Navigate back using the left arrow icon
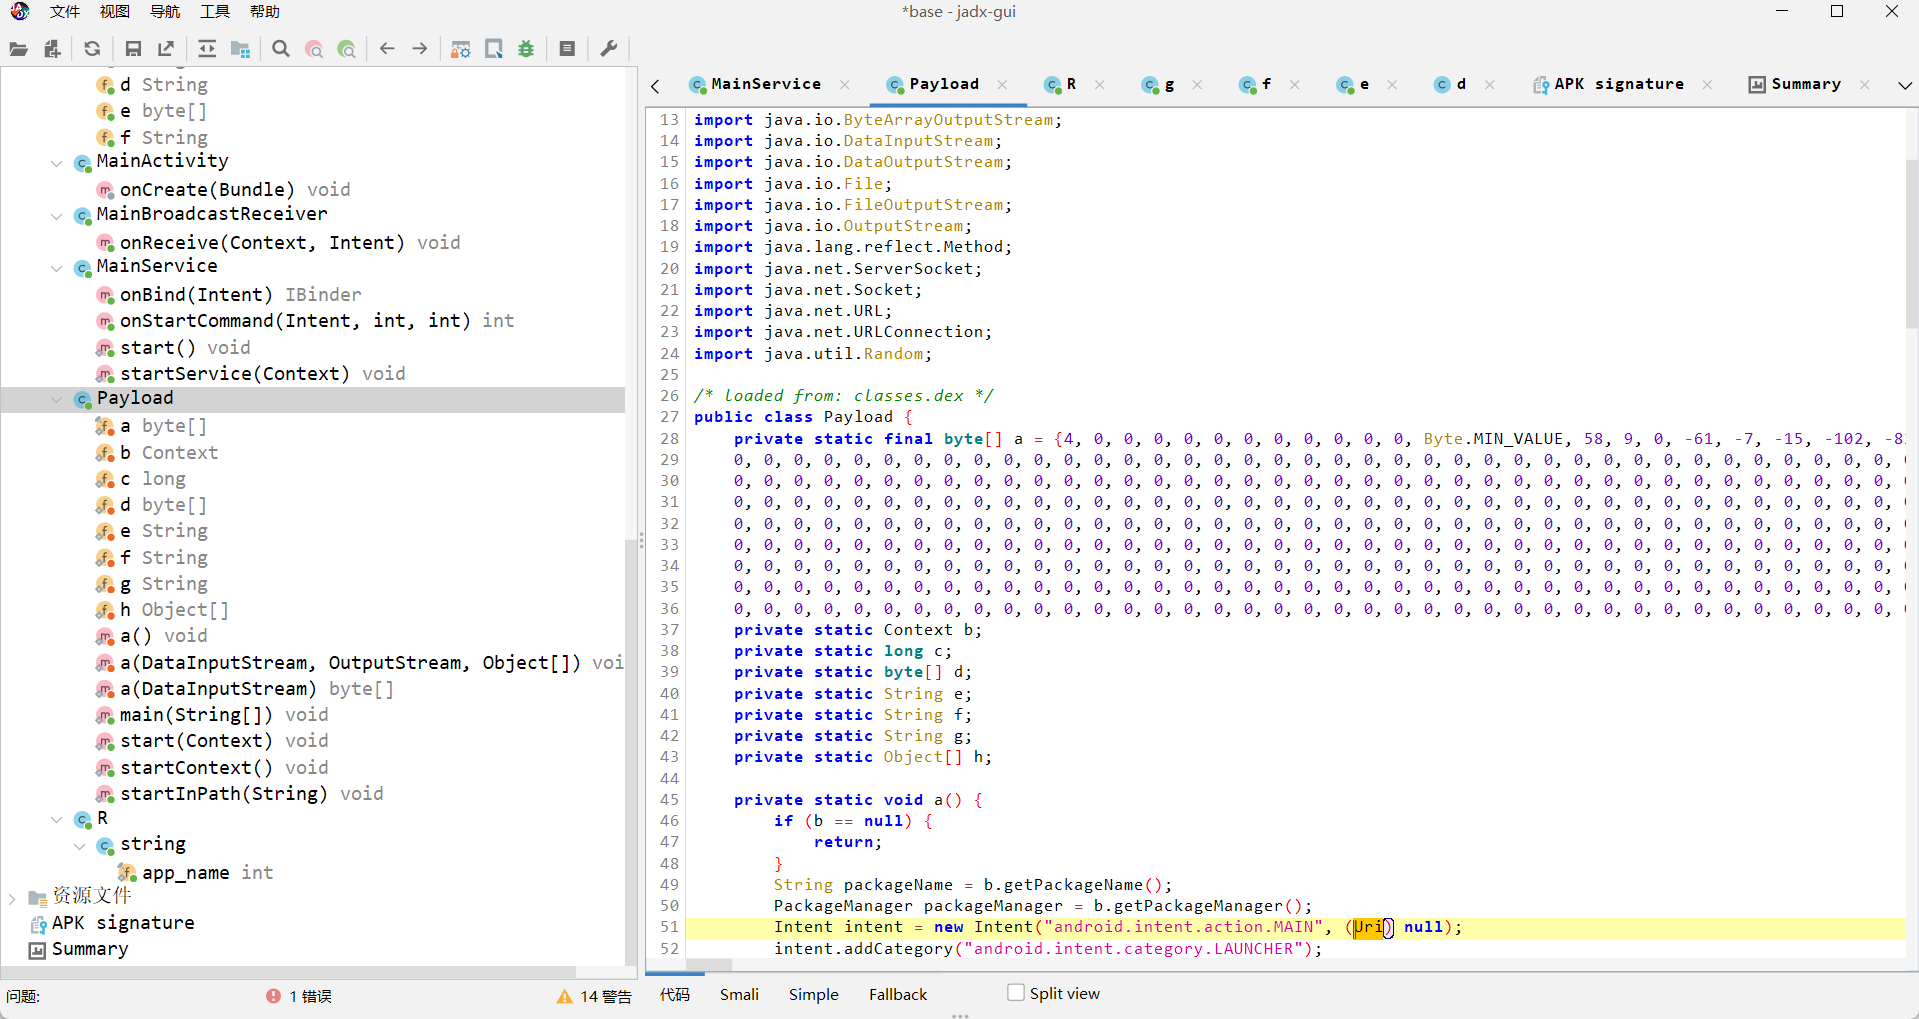1919x1019 pixels. pos(387,49)
